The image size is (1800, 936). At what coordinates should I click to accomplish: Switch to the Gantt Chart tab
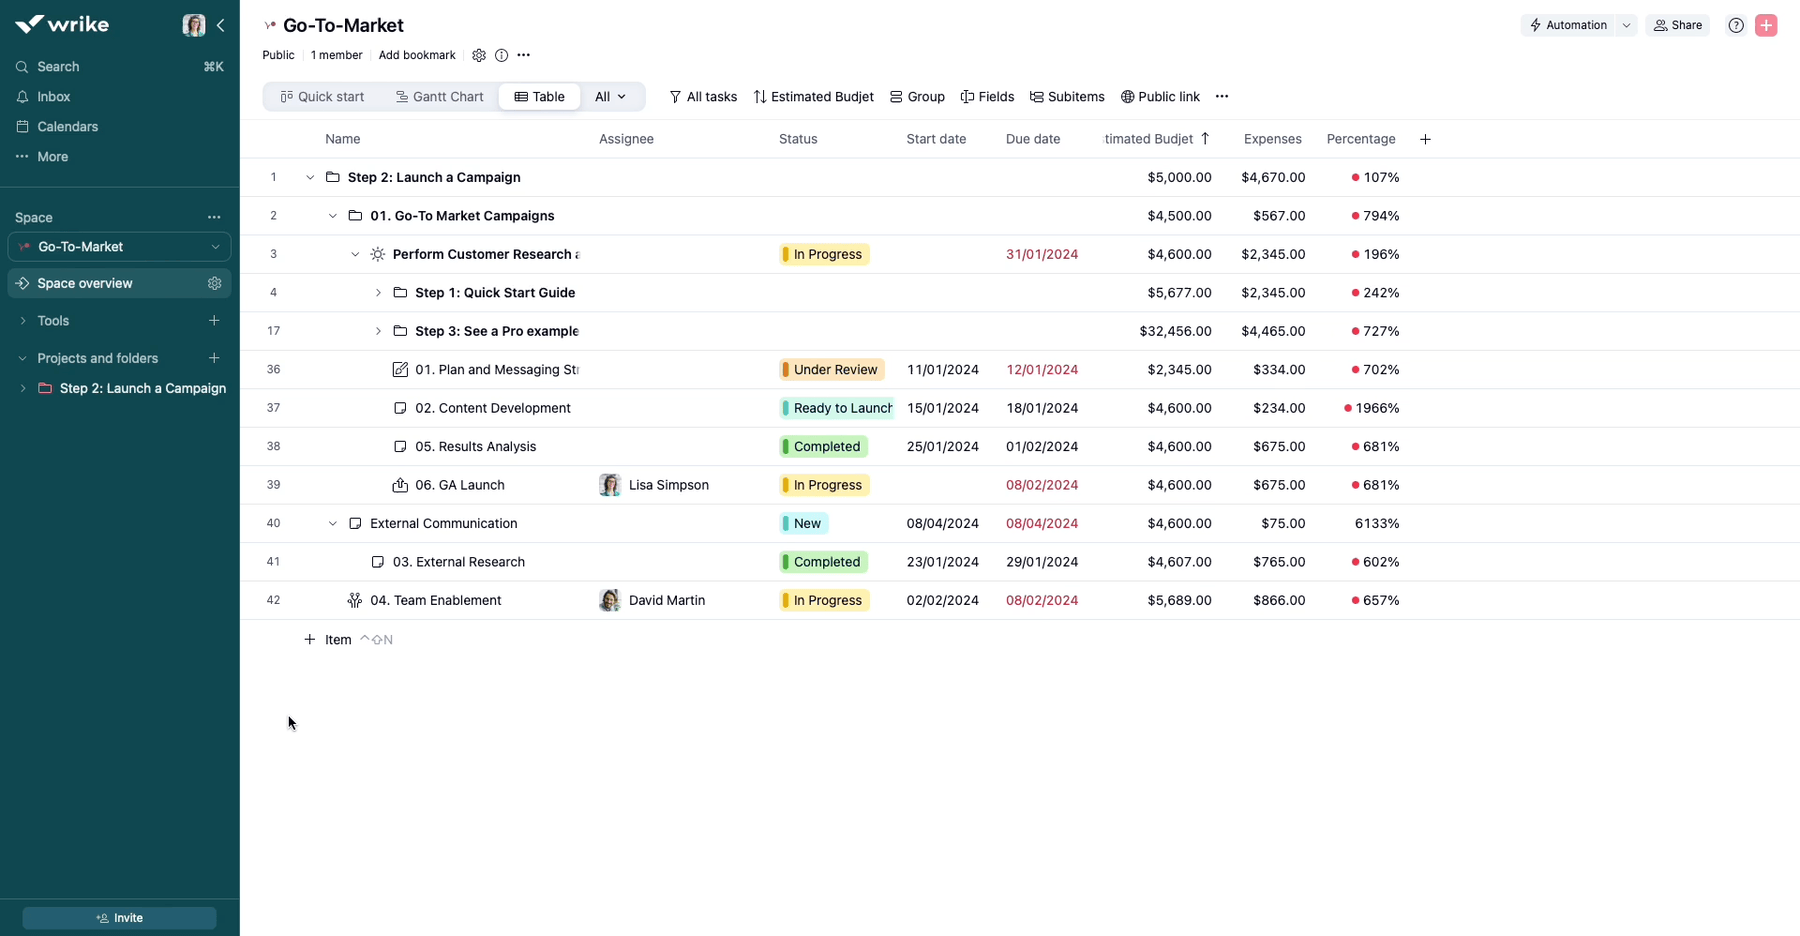(x=439, y=97)
